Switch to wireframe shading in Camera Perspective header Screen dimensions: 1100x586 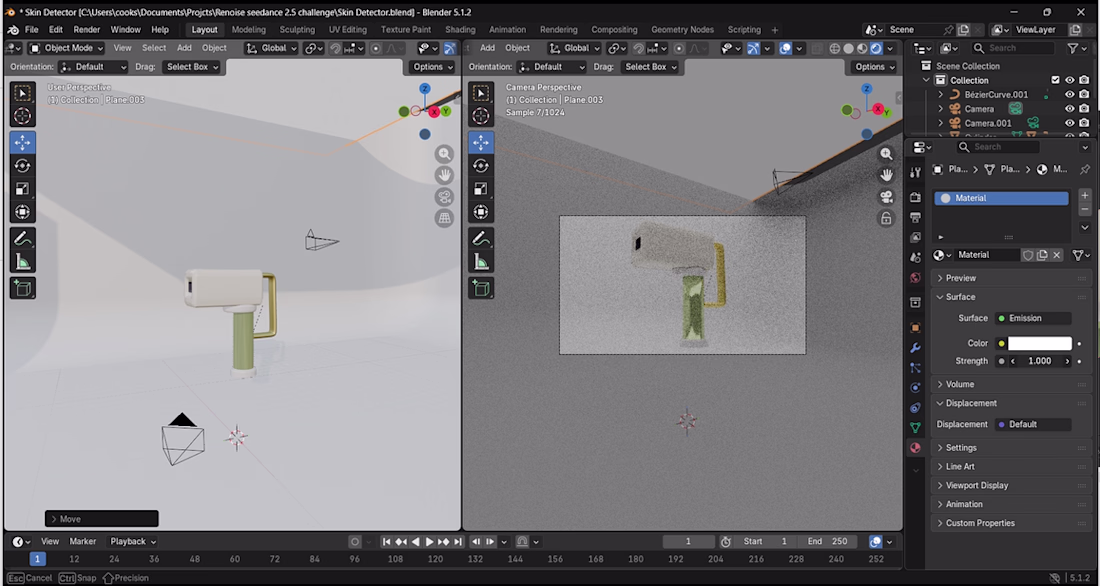[835, 48]
